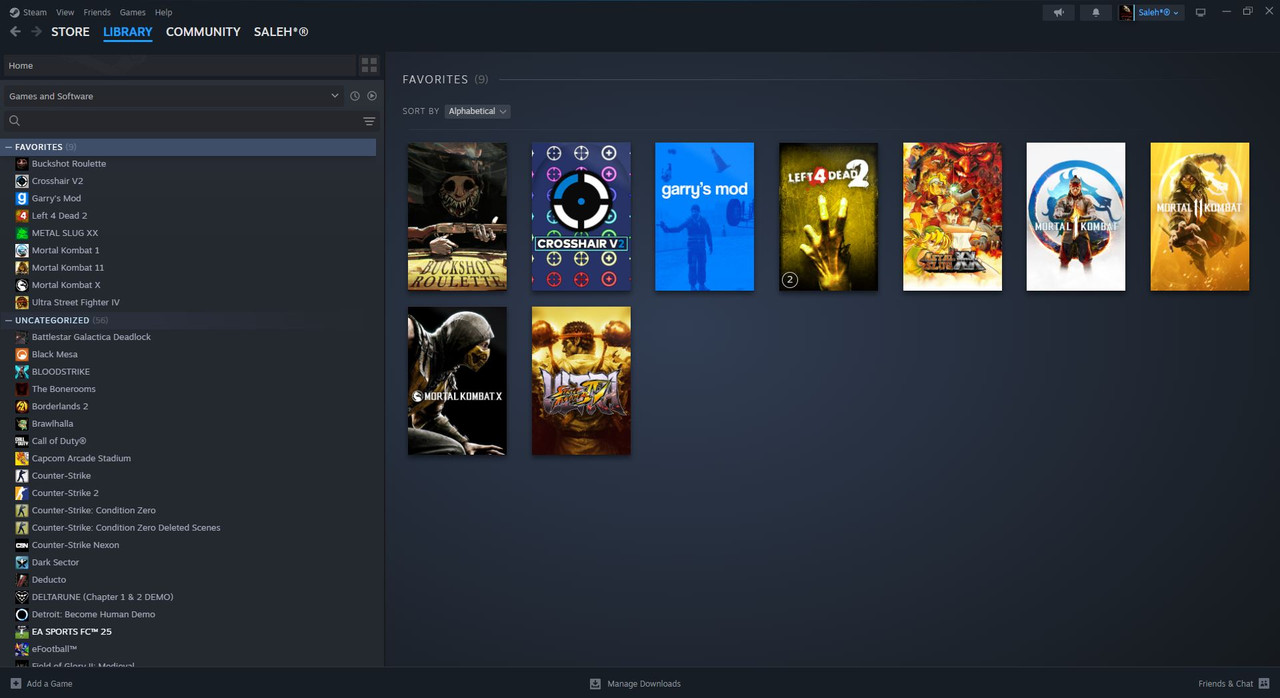The image size is (1280, 698).
Task: Go forward with the right arrow
Action: pos(36,32)
